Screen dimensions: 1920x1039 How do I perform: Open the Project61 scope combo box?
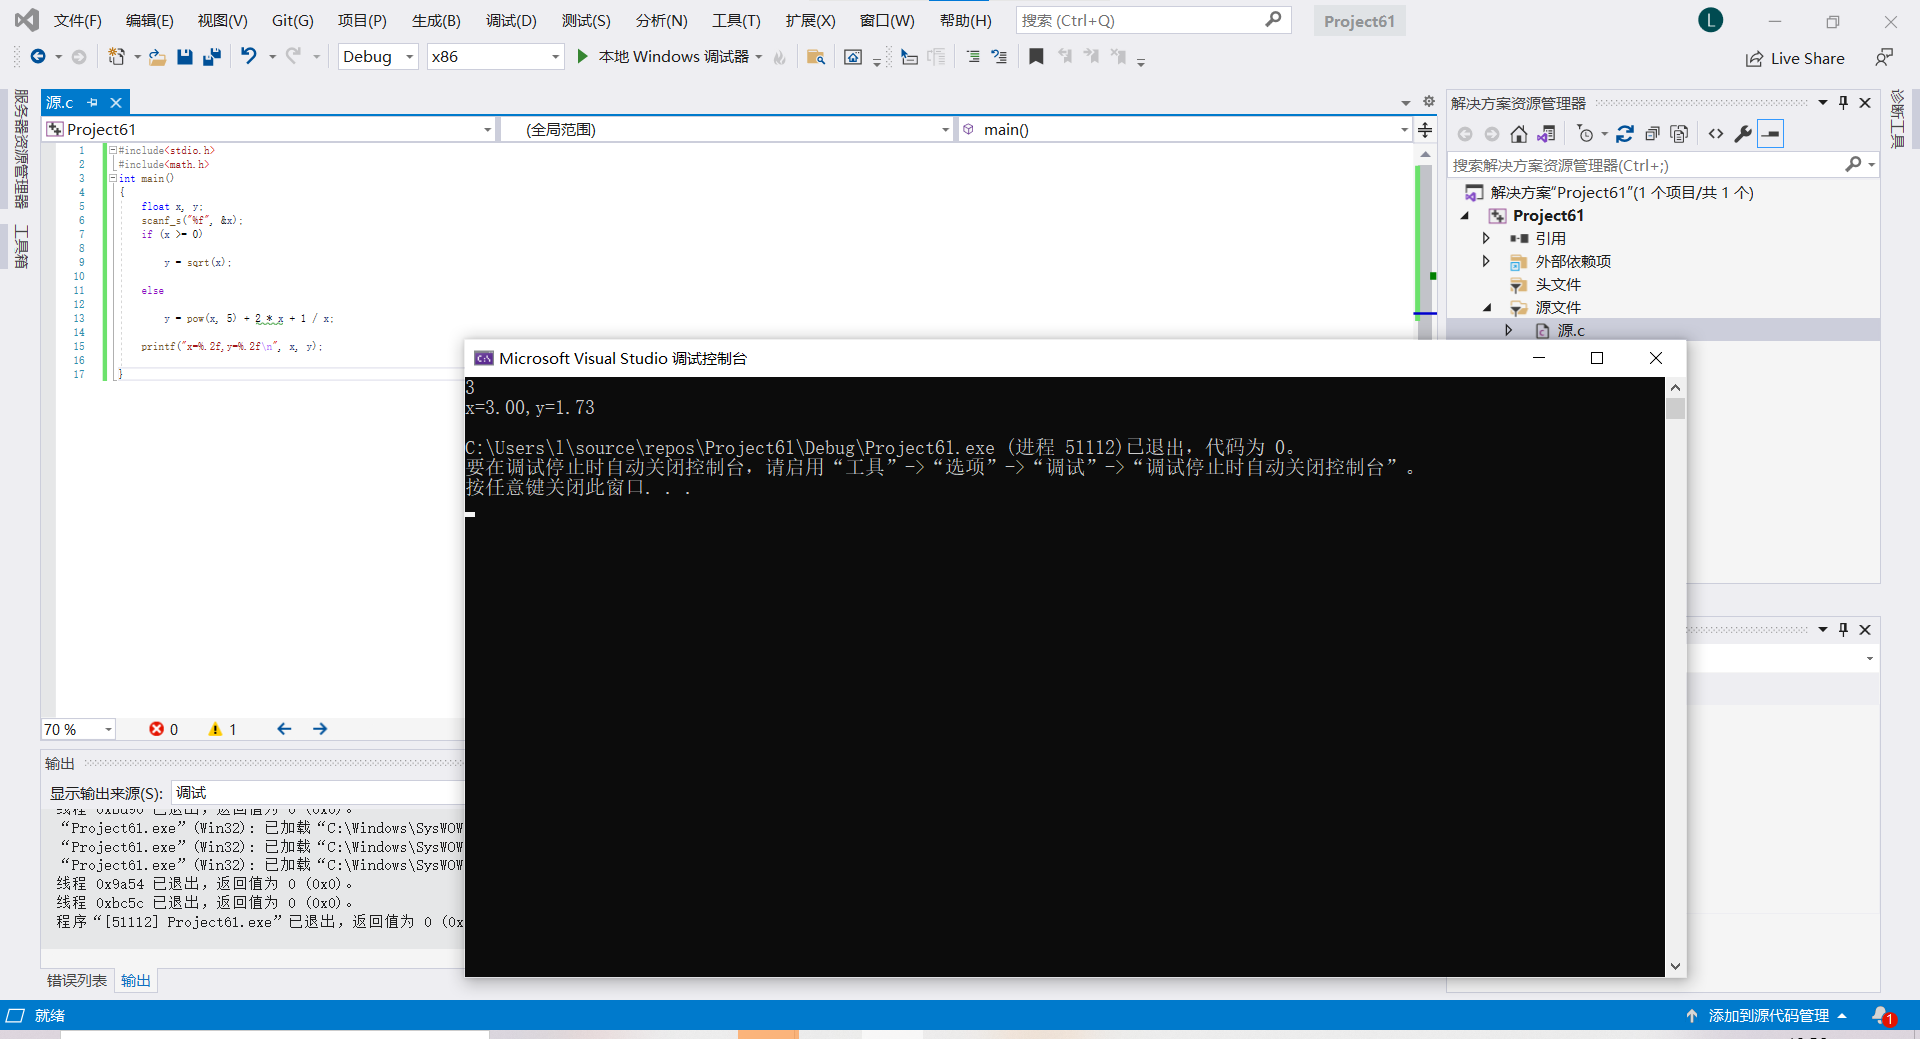coord(269,130)
